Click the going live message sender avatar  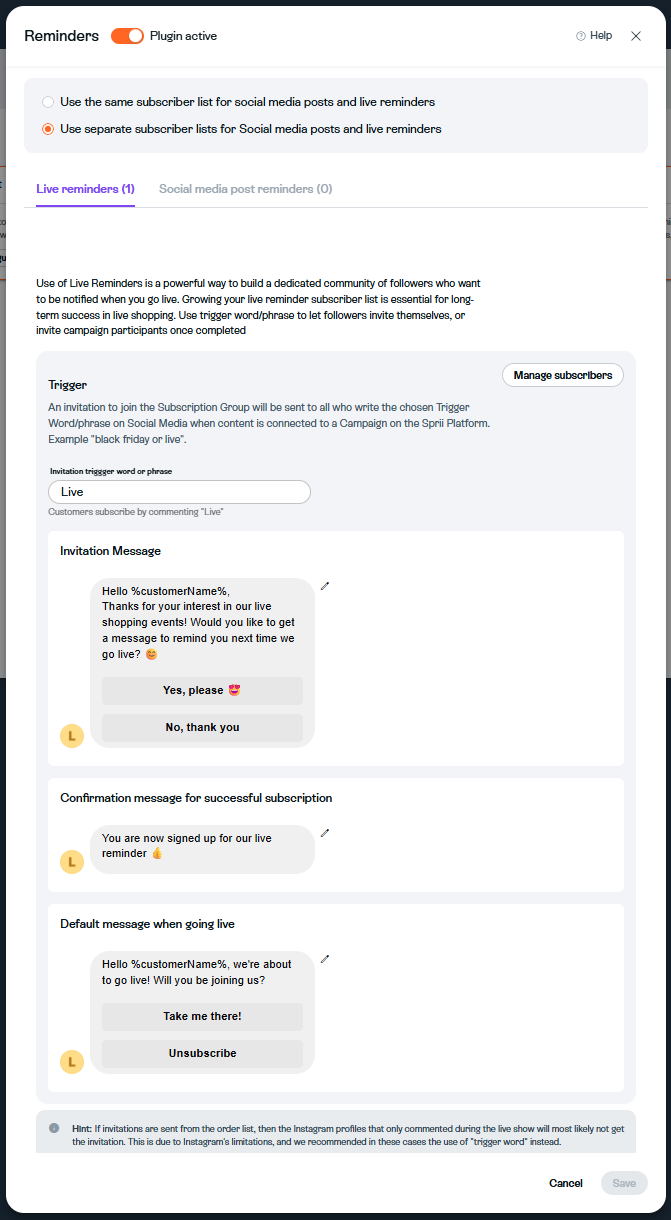72,1062
